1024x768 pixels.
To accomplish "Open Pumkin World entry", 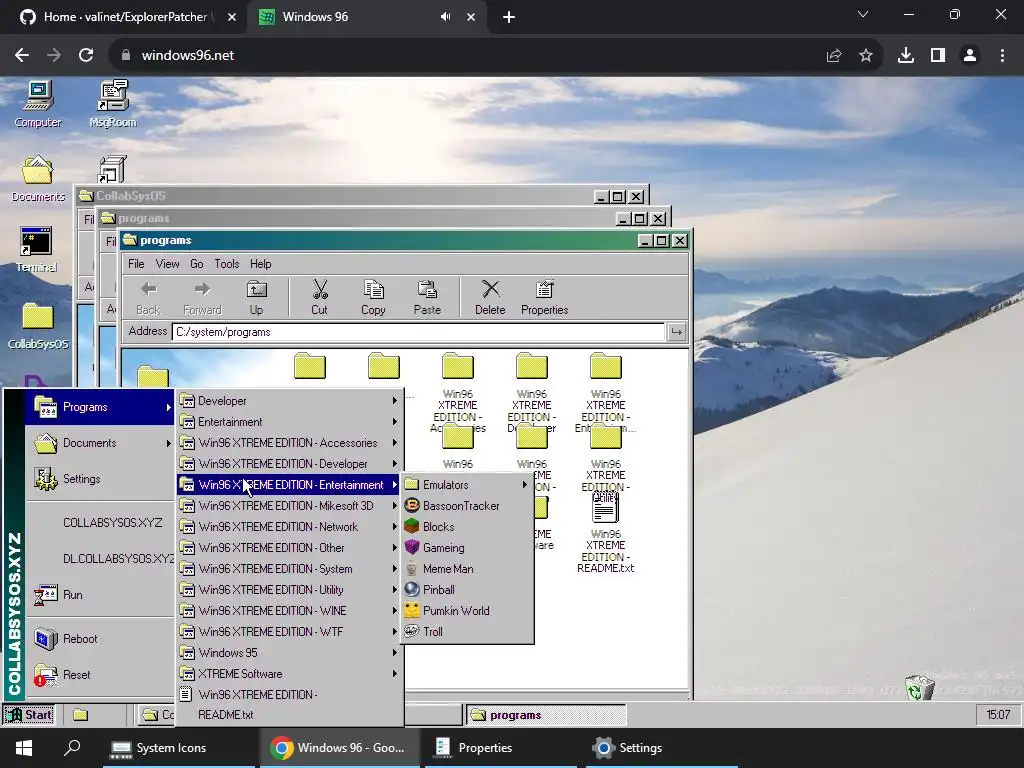I will tap(467, 610).
